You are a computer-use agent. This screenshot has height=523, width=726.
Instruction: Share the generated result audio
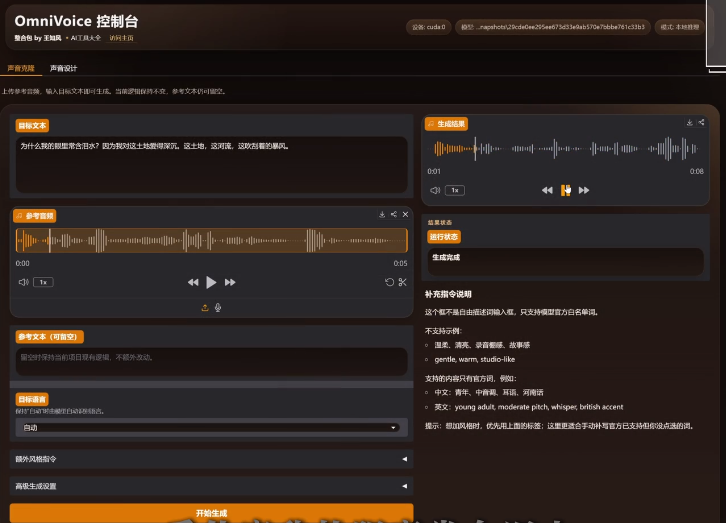(x=701, y=122)
